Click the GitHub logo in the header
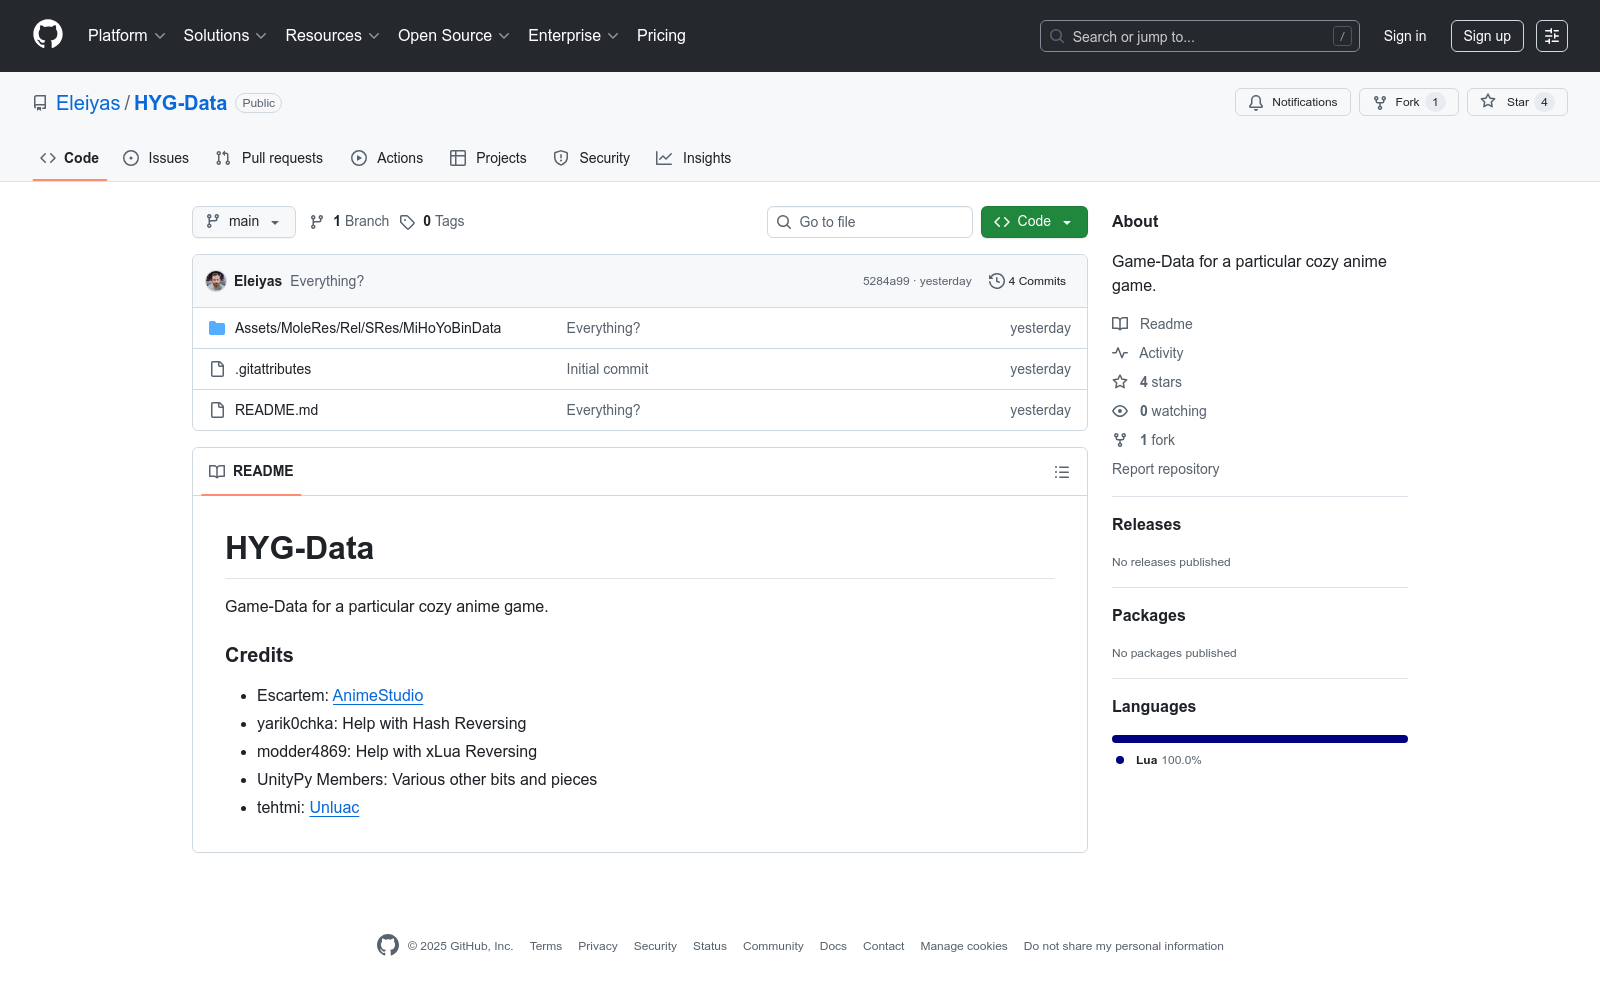 pos(48,35)
